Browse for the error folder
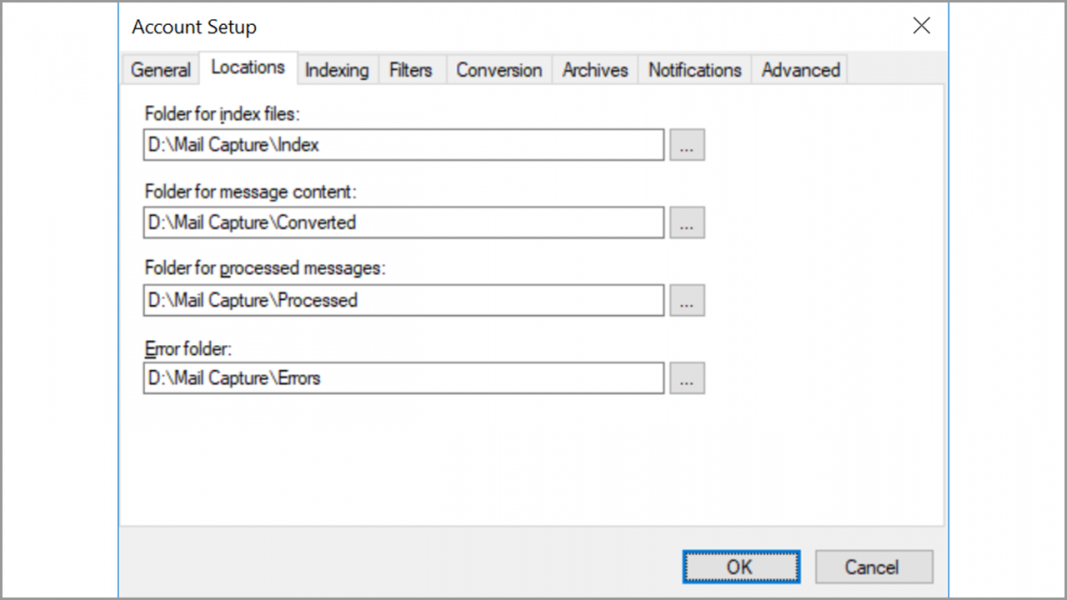This screenshot has width=1067, height=600. pyautogui.click(x=686, y=379)
